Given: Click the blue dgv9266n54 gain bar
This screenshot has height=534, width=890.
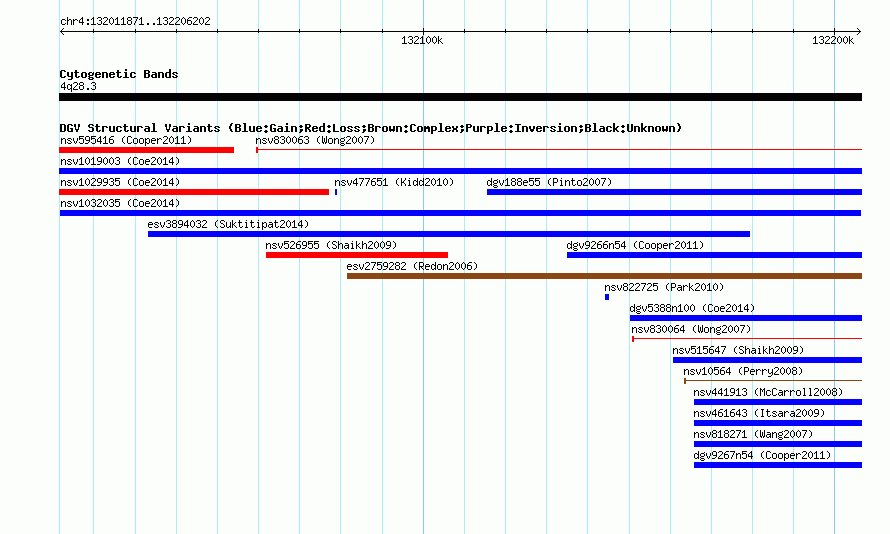Looking at the screenshot, I should tap(714, 255).
